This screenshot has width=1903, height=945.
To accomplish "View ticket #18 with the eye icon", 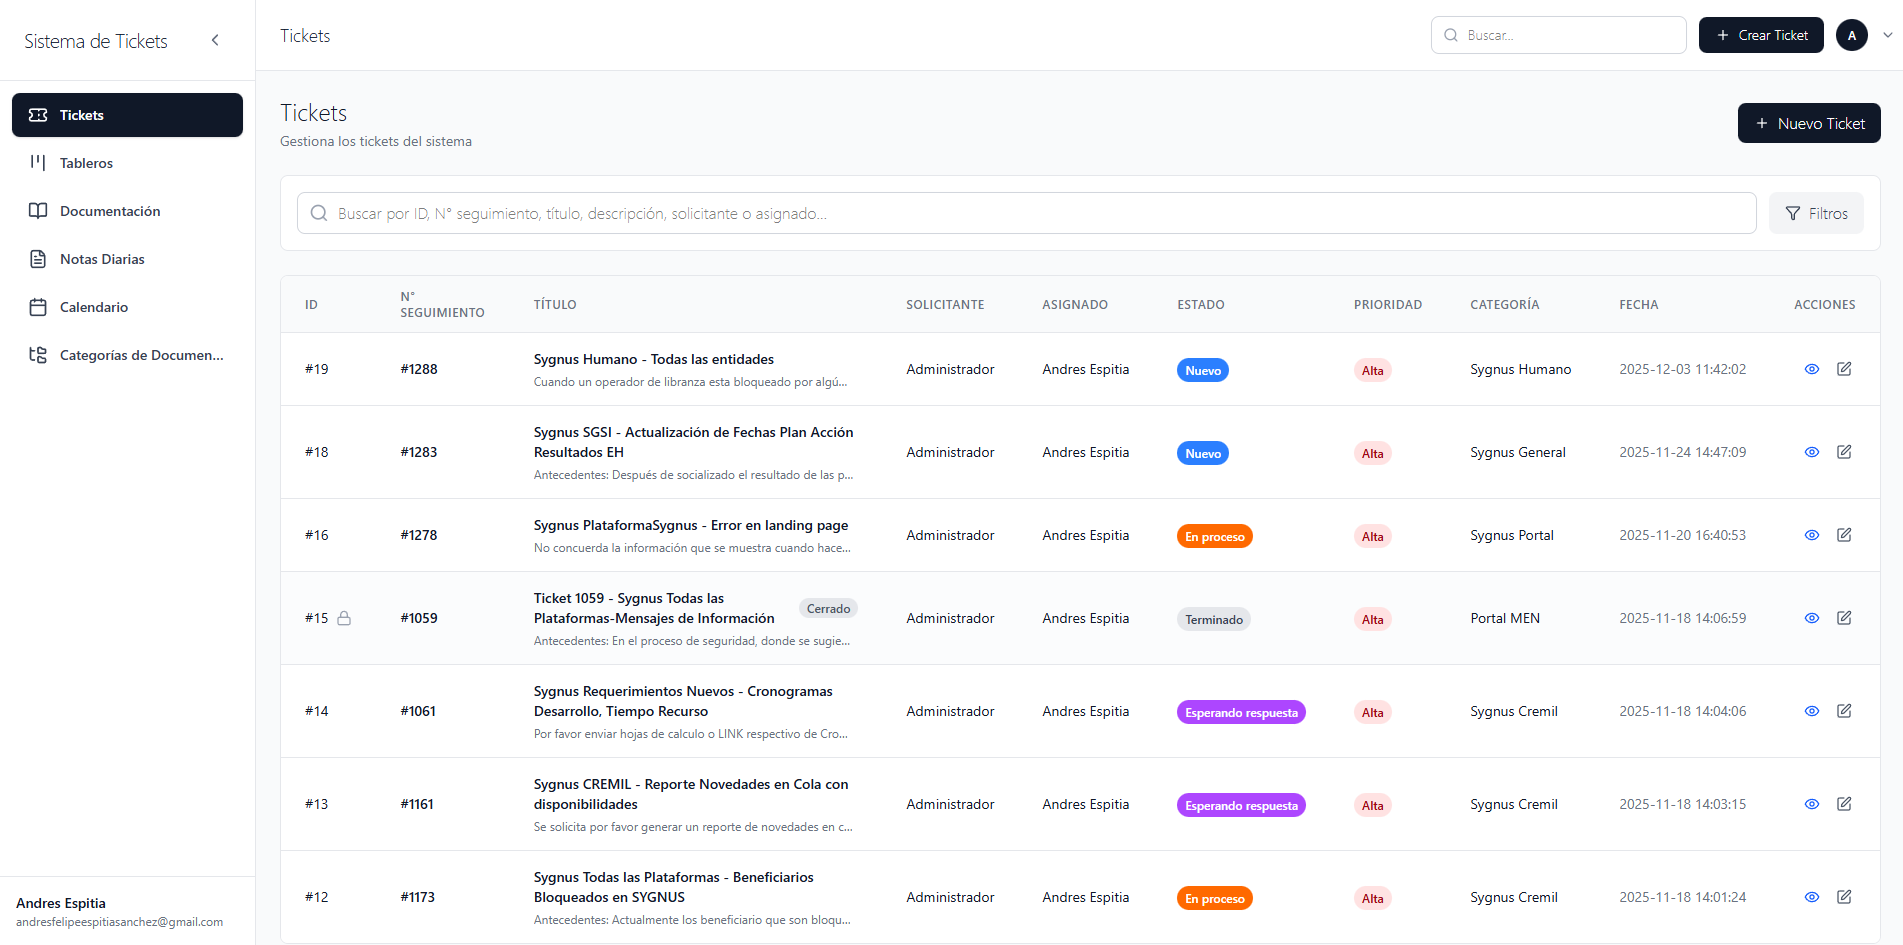I will [x=1811, y=452].
